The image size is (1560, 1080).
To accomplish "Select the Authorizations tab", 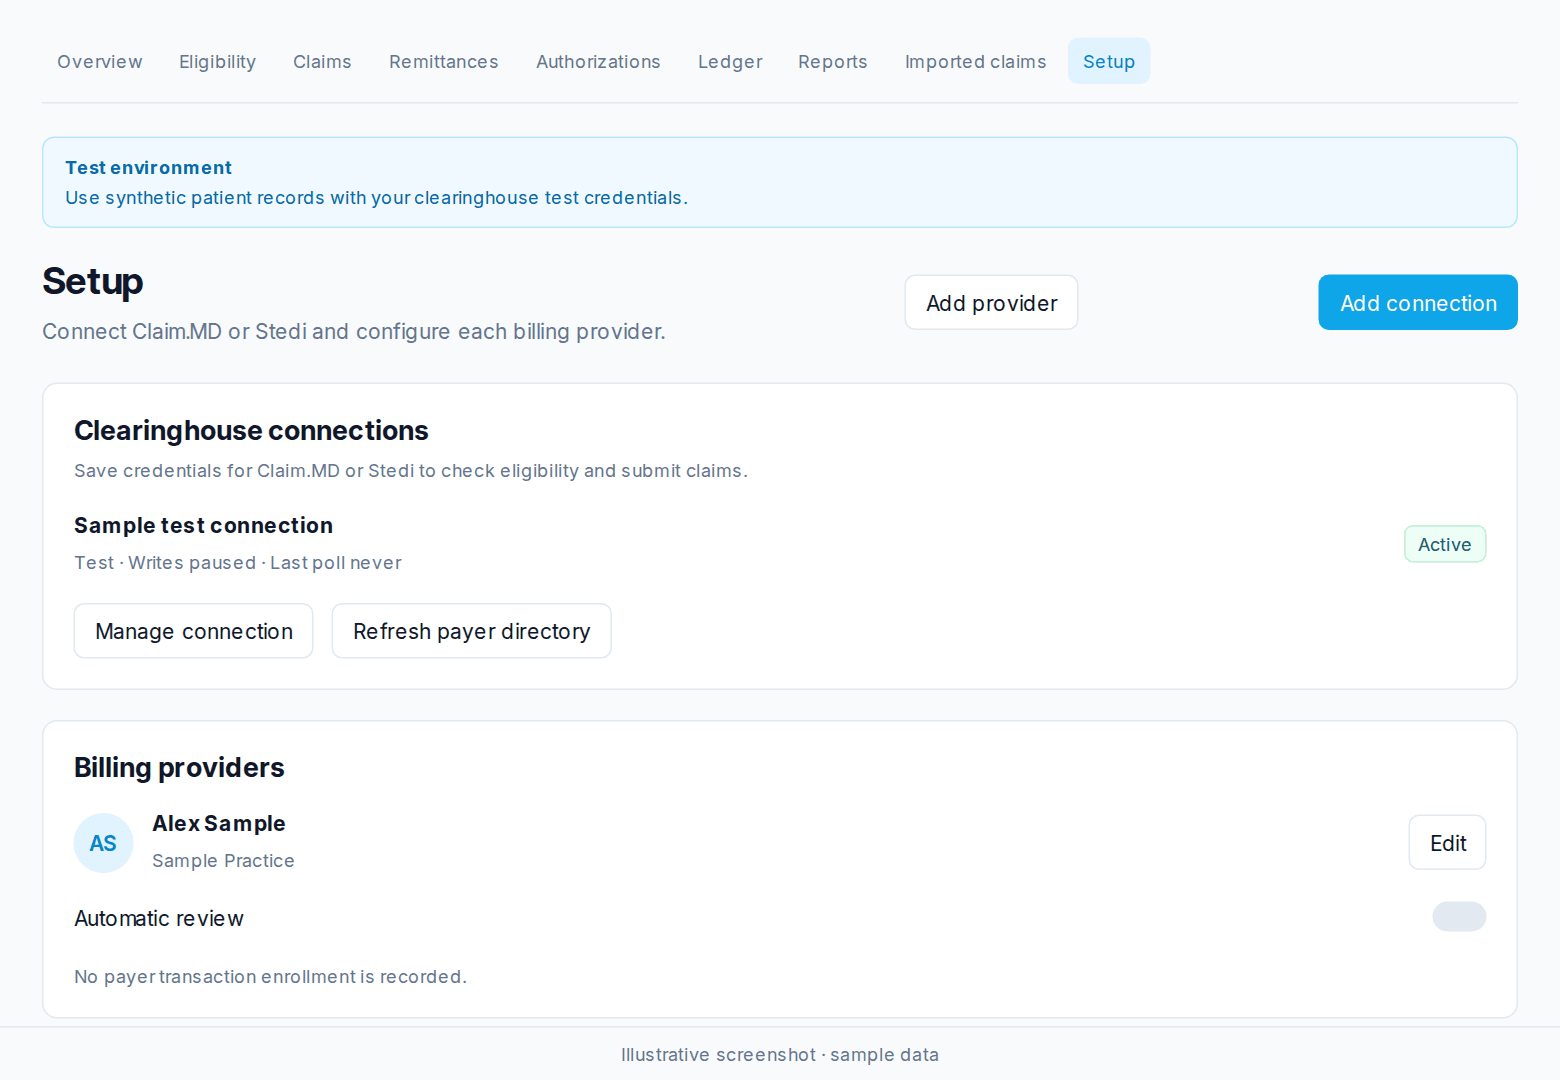I will coord(598,62).
